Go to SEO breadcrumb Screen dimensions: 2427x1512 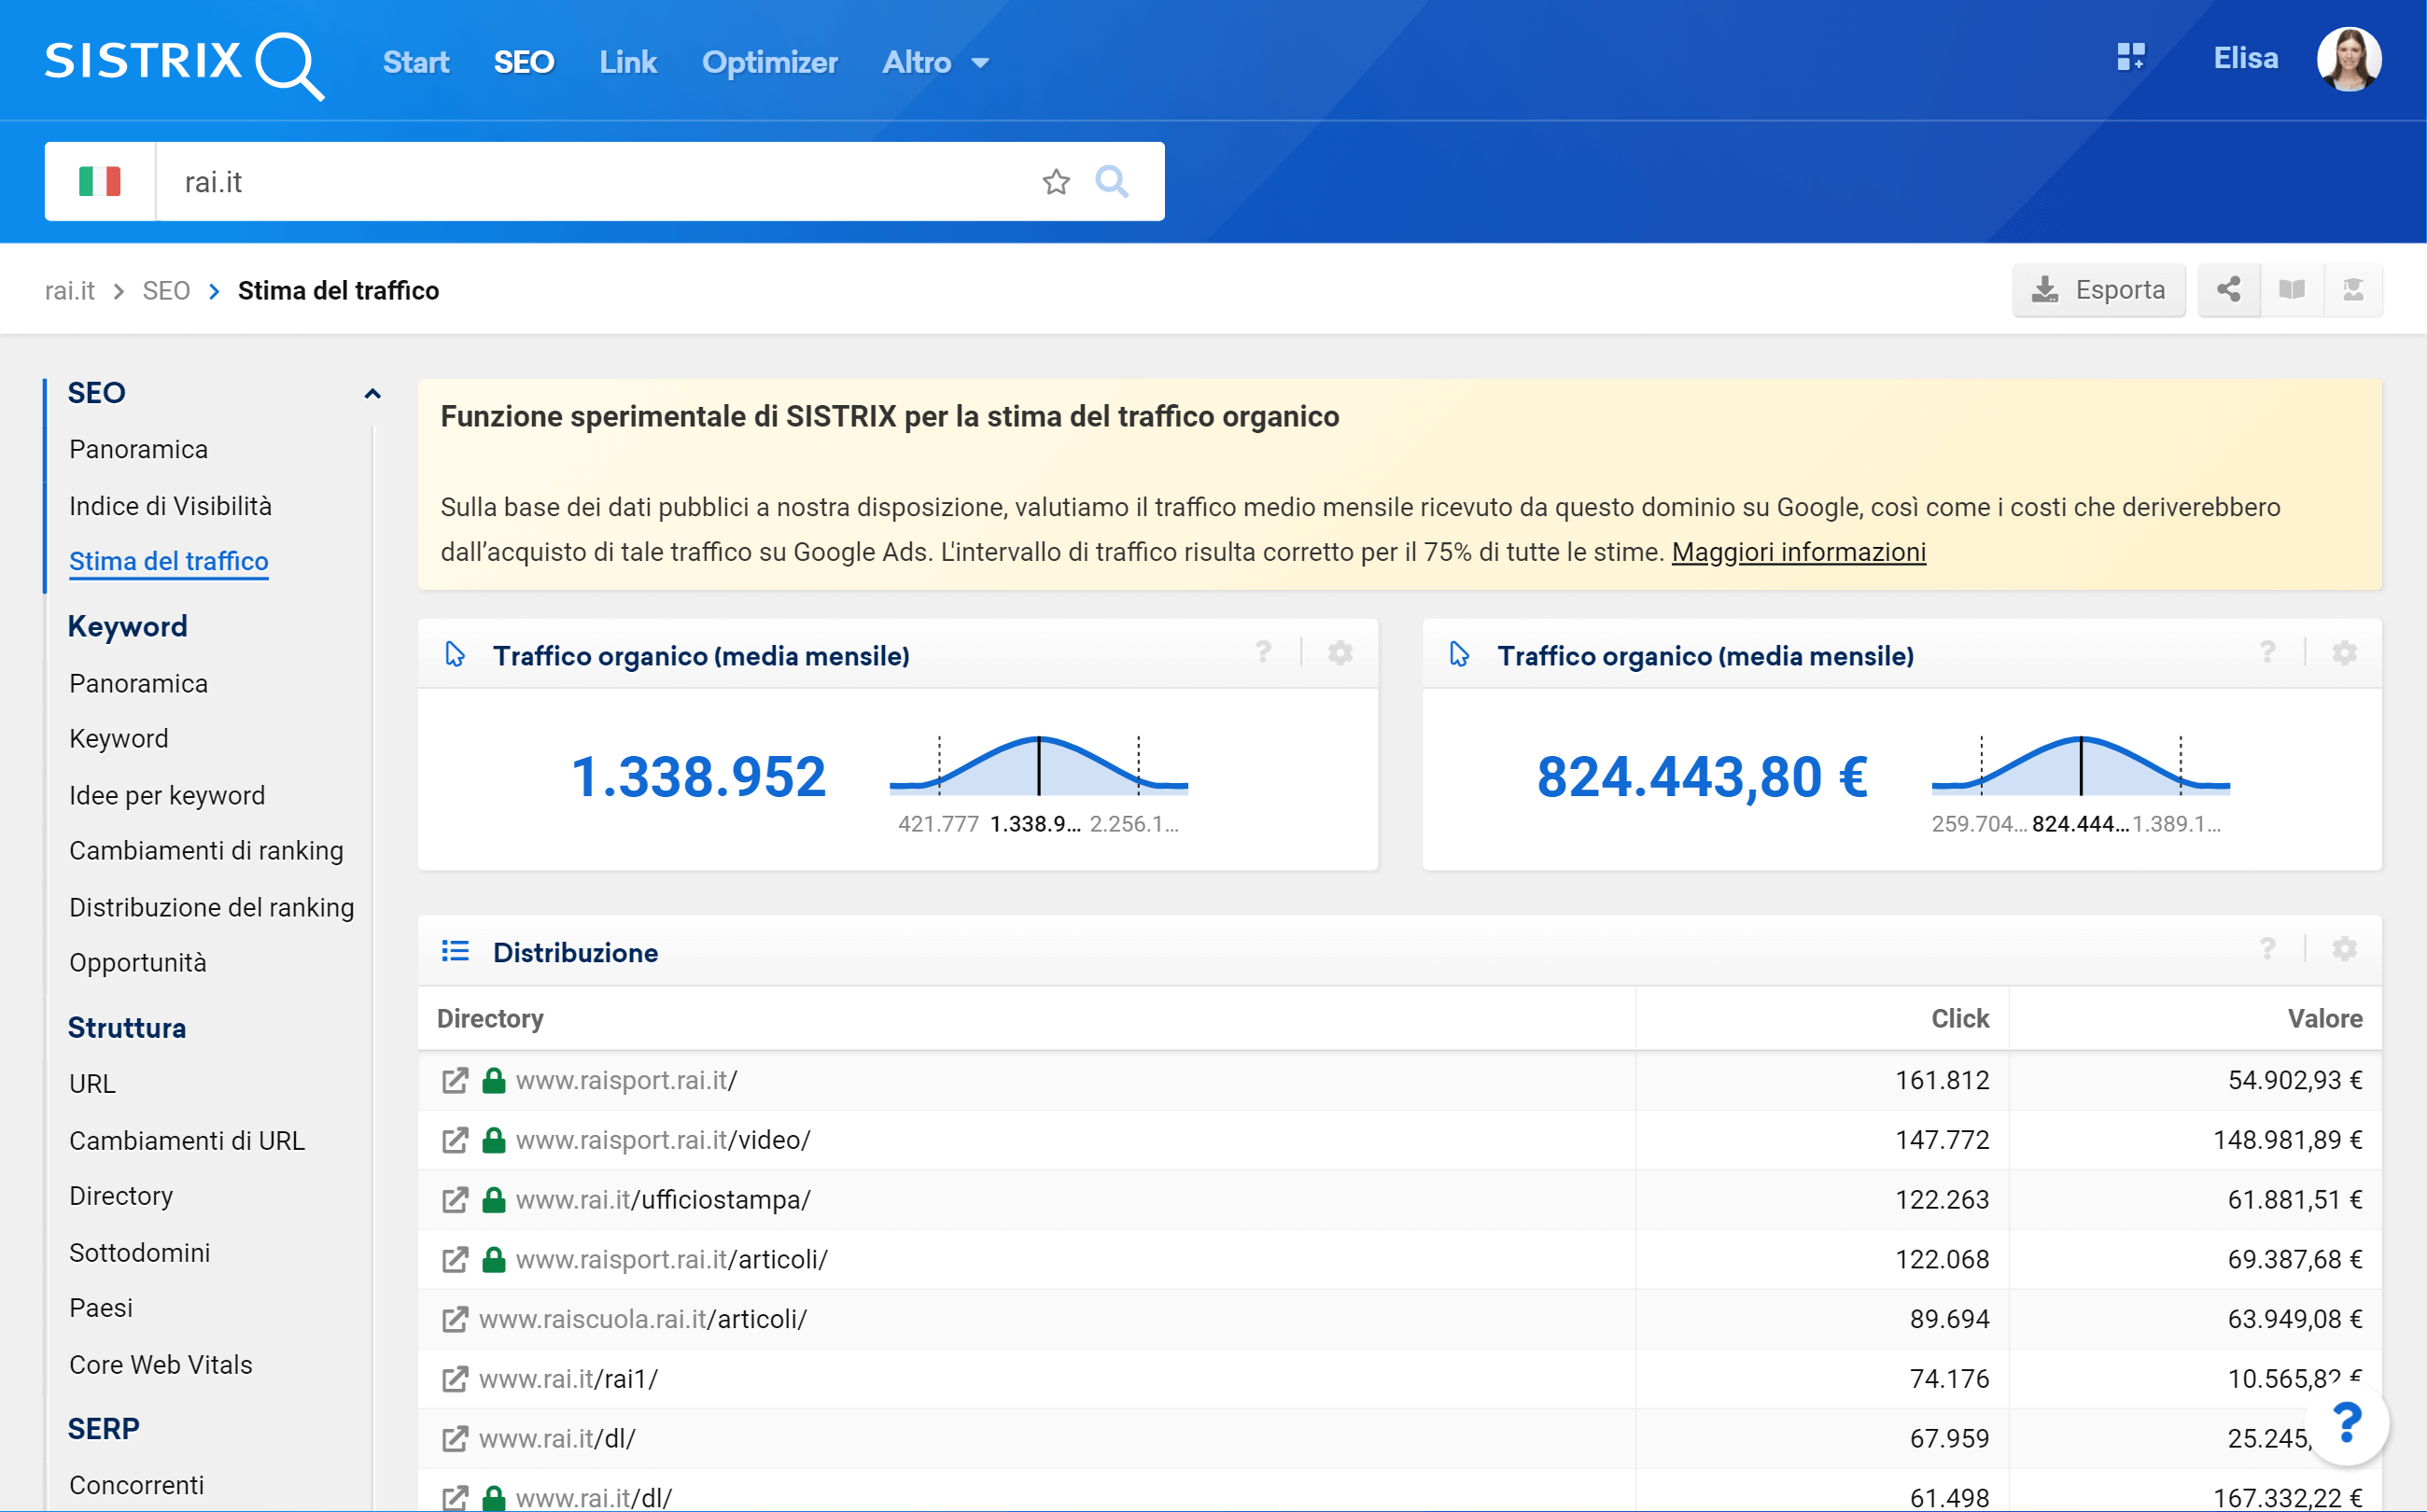166,290
